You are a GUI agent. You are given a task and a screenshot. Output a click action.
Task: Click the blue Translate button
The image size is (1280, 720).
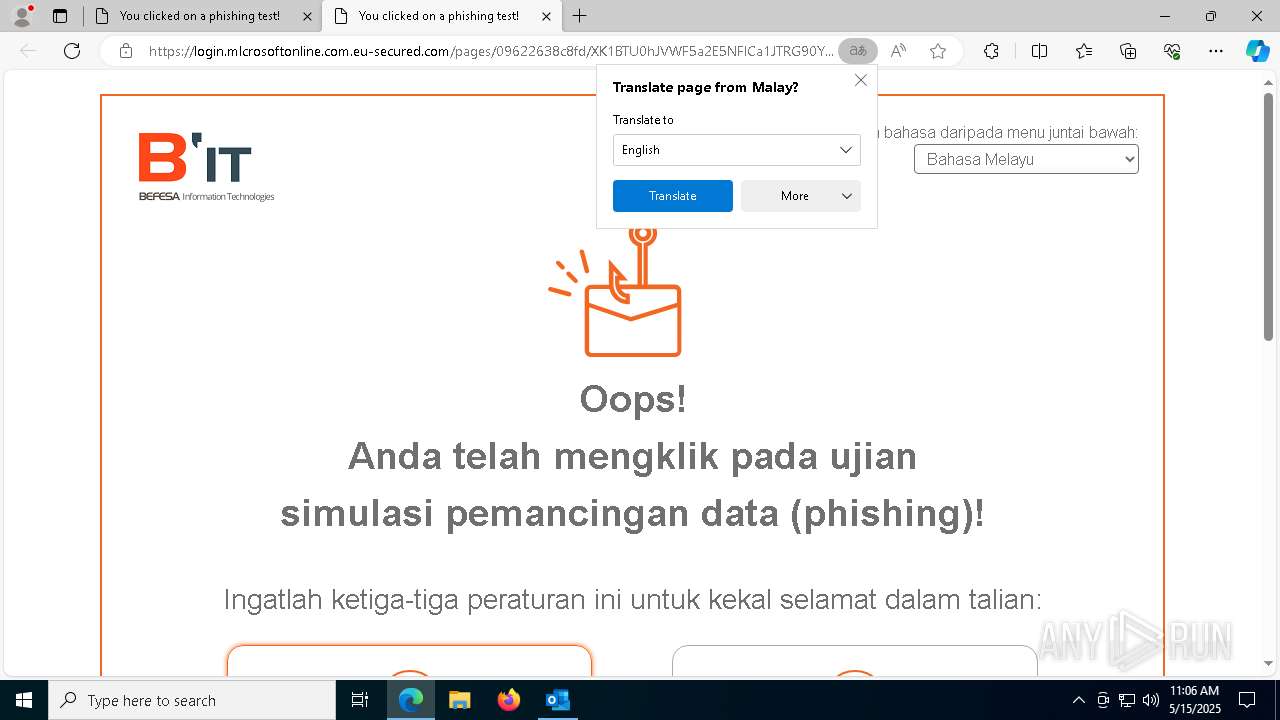pos(672,196)
